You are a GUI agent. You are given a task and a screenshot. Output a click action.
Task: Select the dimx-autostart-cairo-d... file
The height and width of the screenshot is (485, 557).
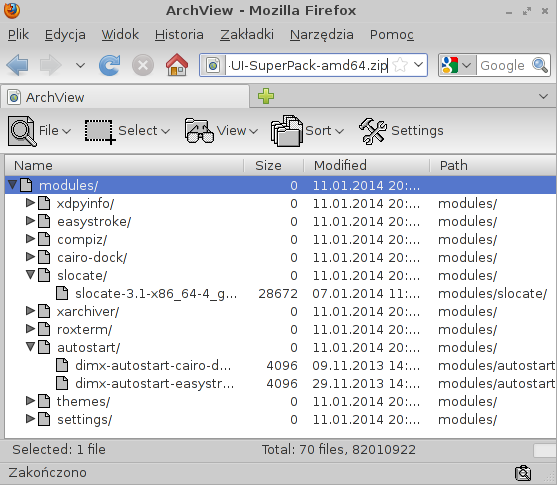point(153,366)
